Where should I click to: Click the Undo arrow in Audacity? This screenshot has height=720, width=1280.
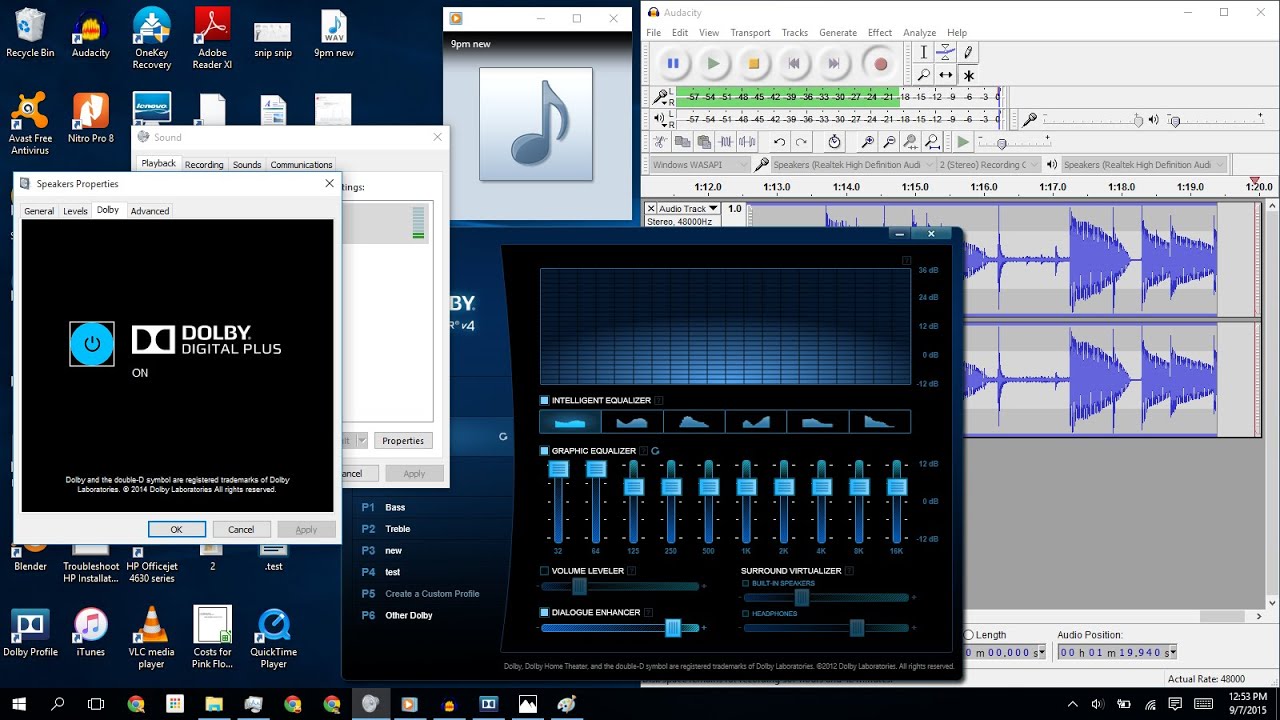[779, 142]
